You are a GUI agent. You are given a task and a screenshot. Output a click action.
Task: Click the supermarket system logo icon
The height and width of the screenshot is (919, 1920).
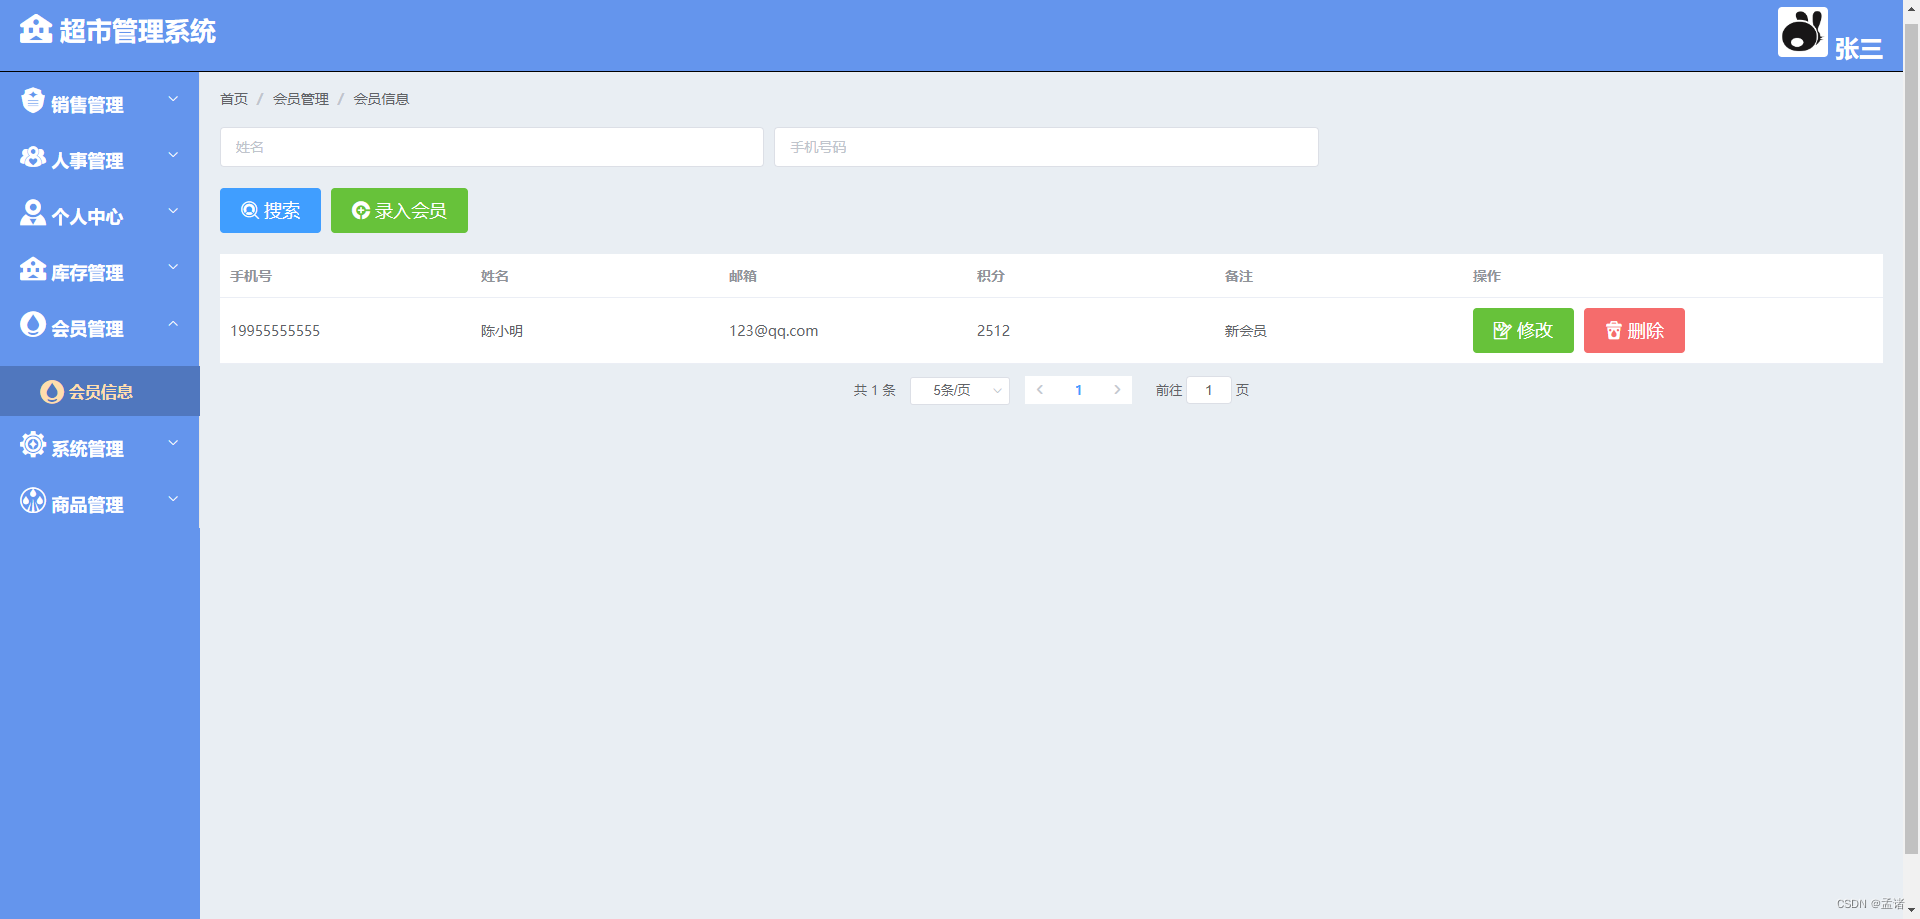36,29
